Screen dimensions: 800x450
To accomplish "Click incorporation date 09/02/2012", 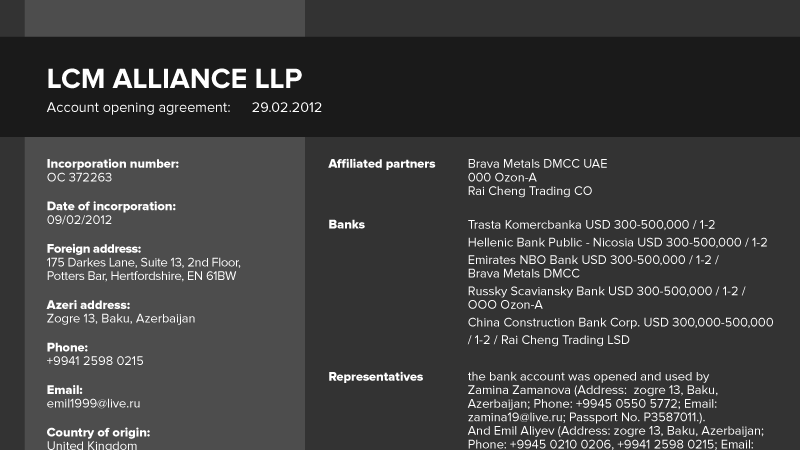I will pyautogui.click(x=79, y=220).
